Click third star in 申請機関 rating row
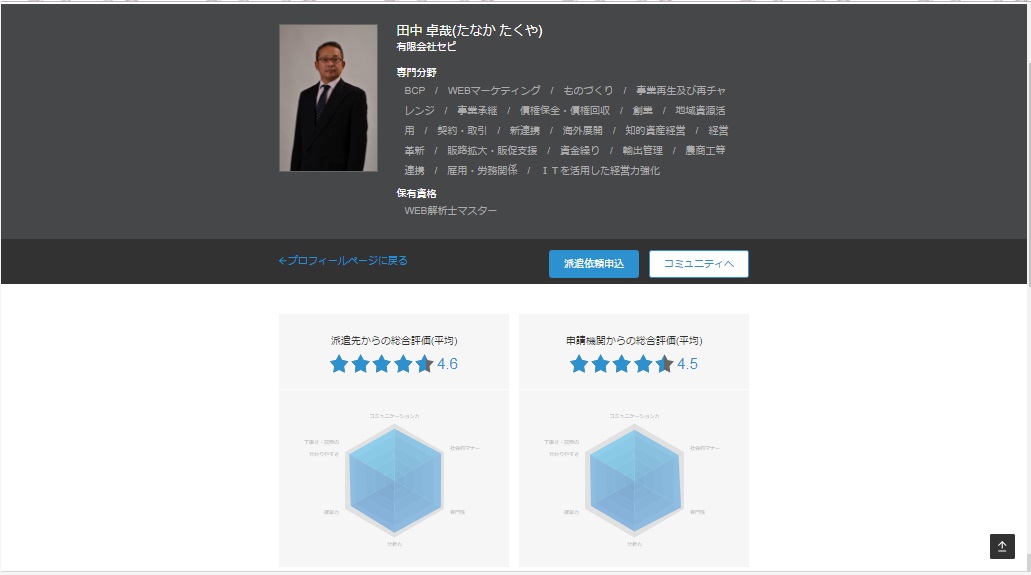This screenshot has width=1031, height=575. [x=622, y=364]
